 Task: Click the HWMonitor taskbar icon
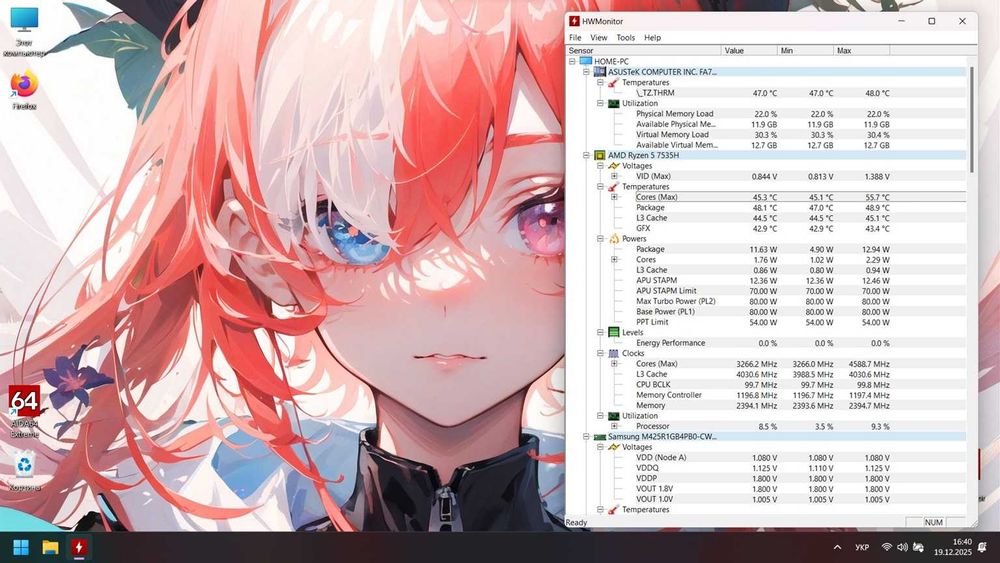(79, 547)
